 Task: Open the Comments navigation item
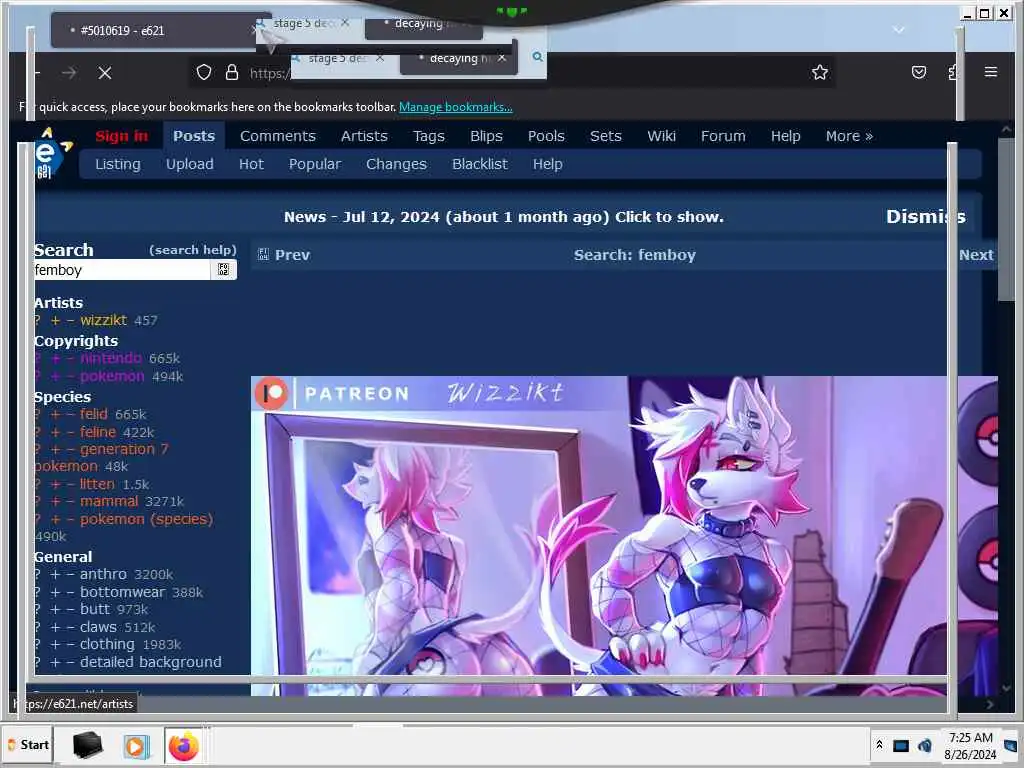click(x=278, y=136)
